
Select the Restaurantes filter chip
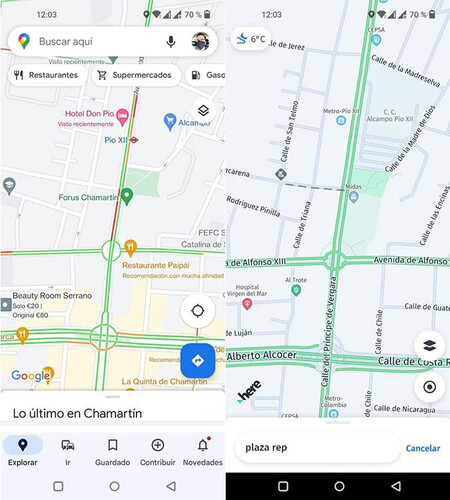[x=47, y=75]
